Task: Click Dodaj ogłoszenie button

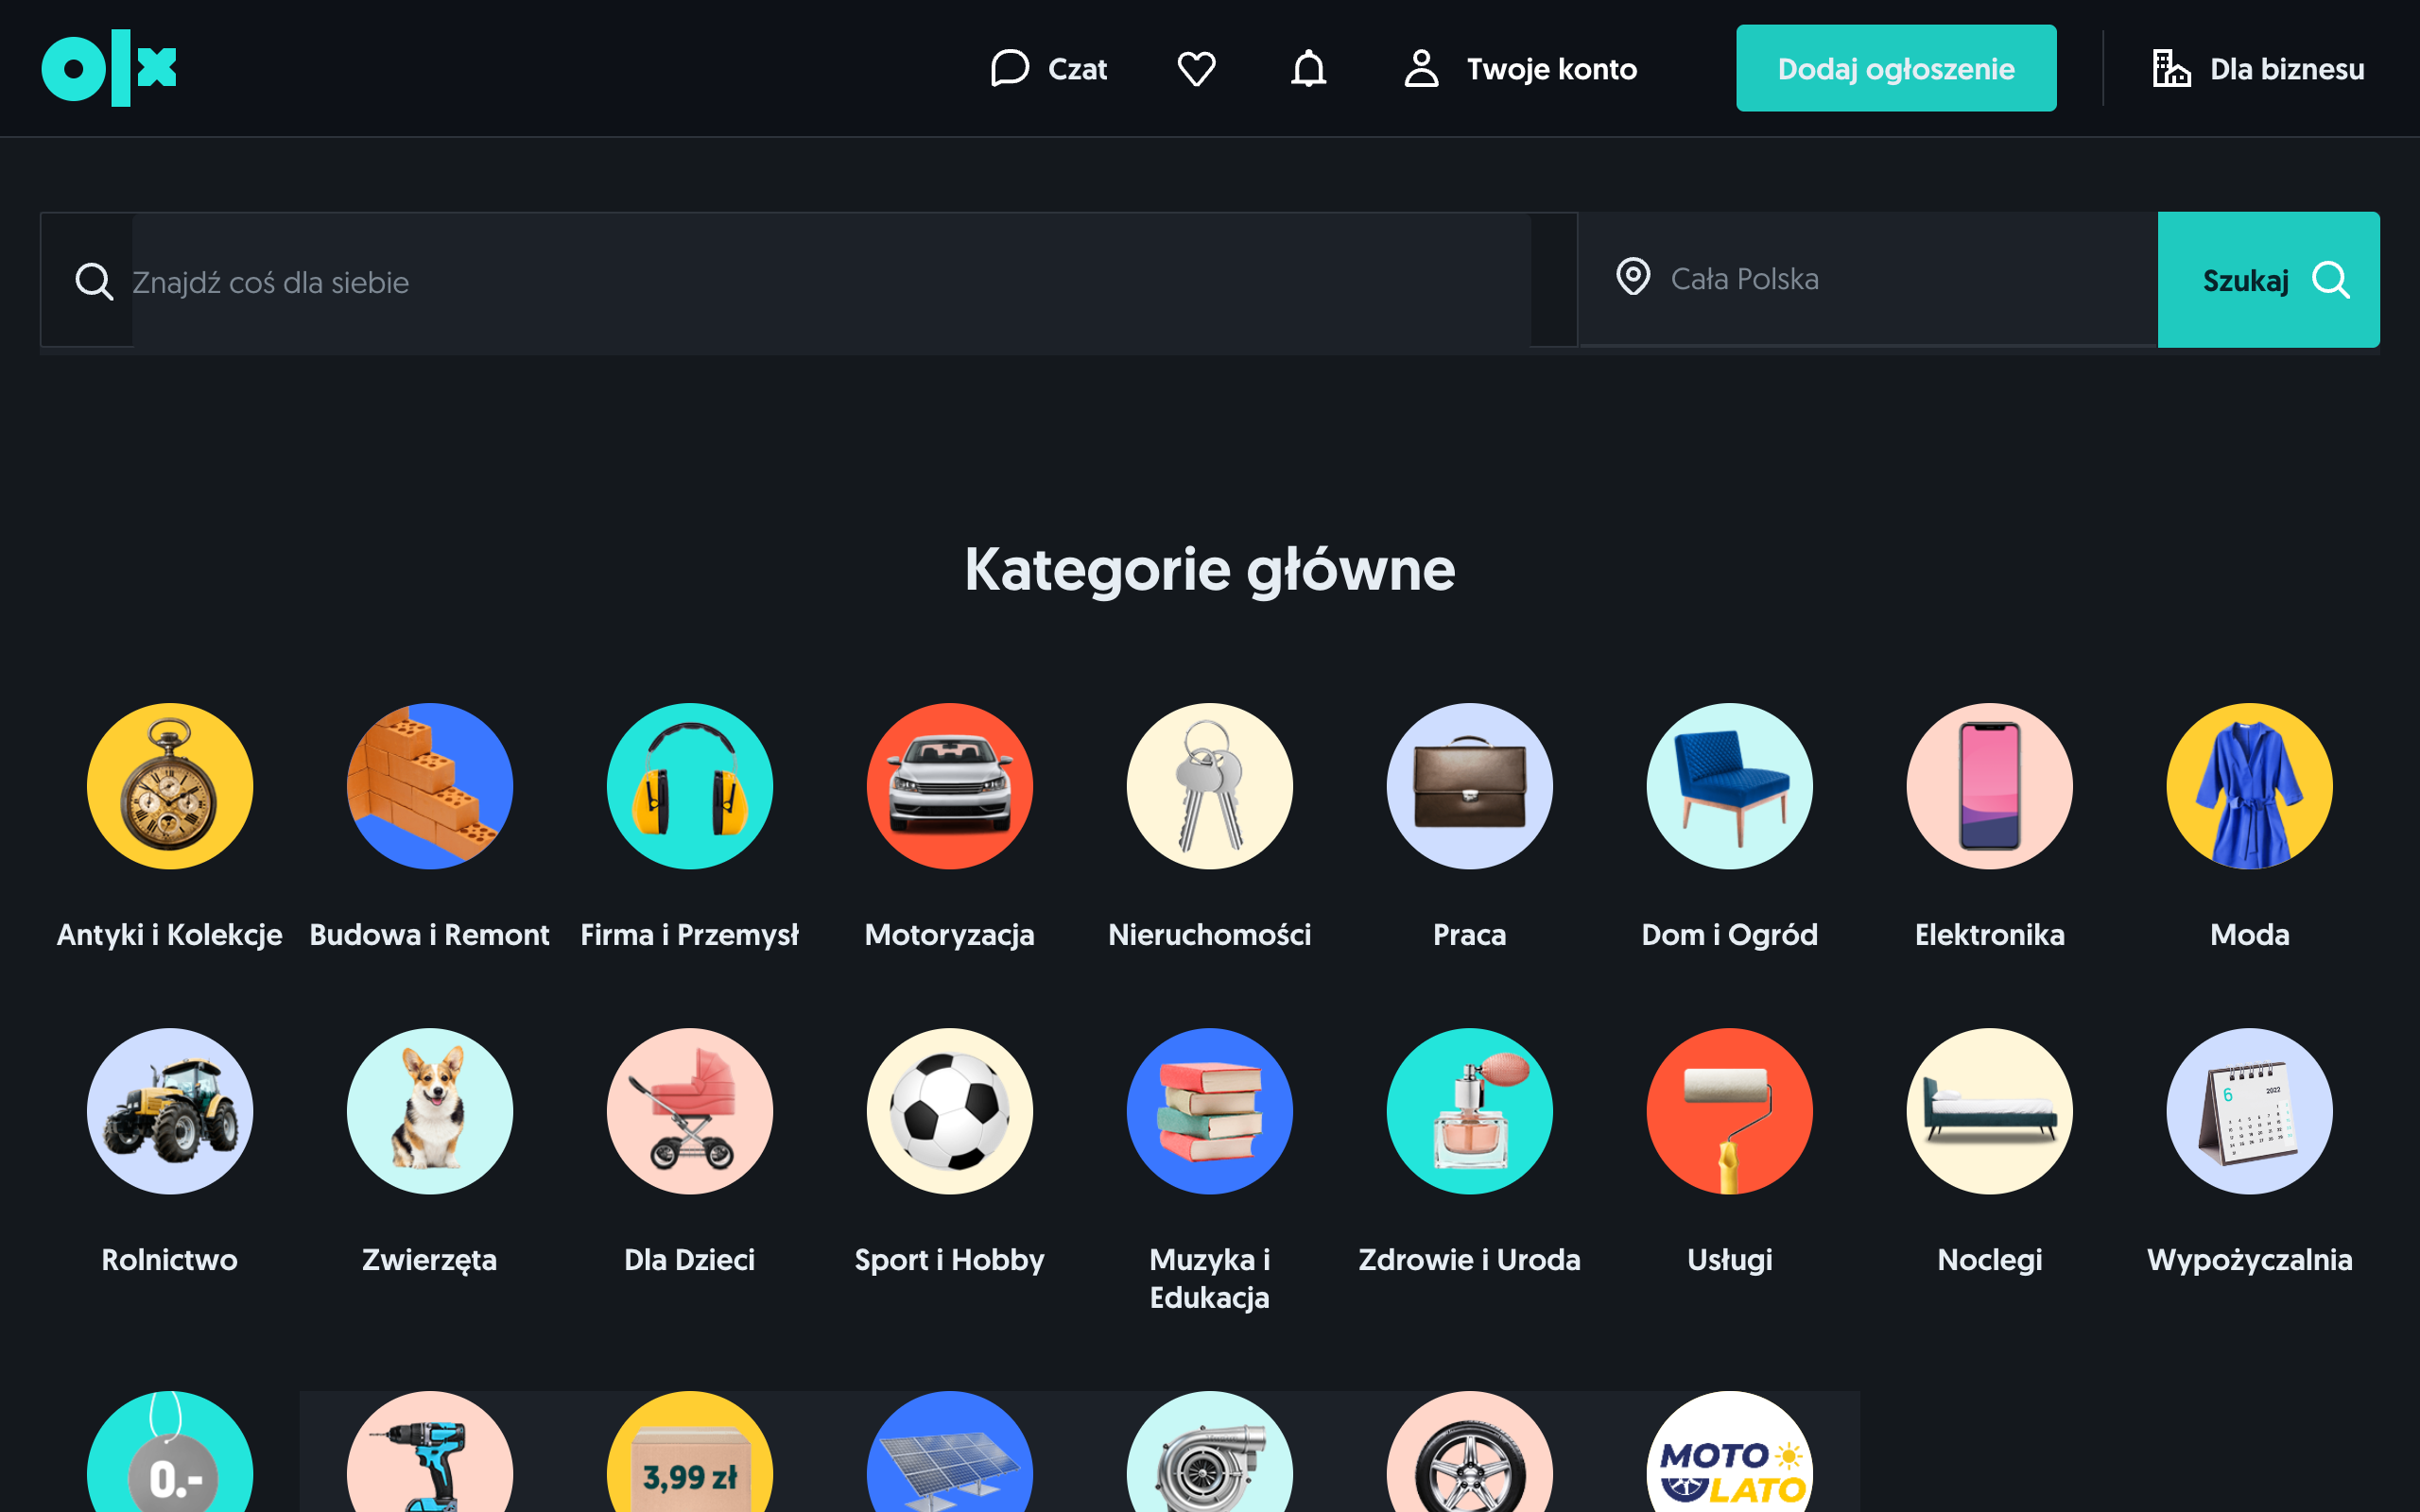Action: (1896, 68)
